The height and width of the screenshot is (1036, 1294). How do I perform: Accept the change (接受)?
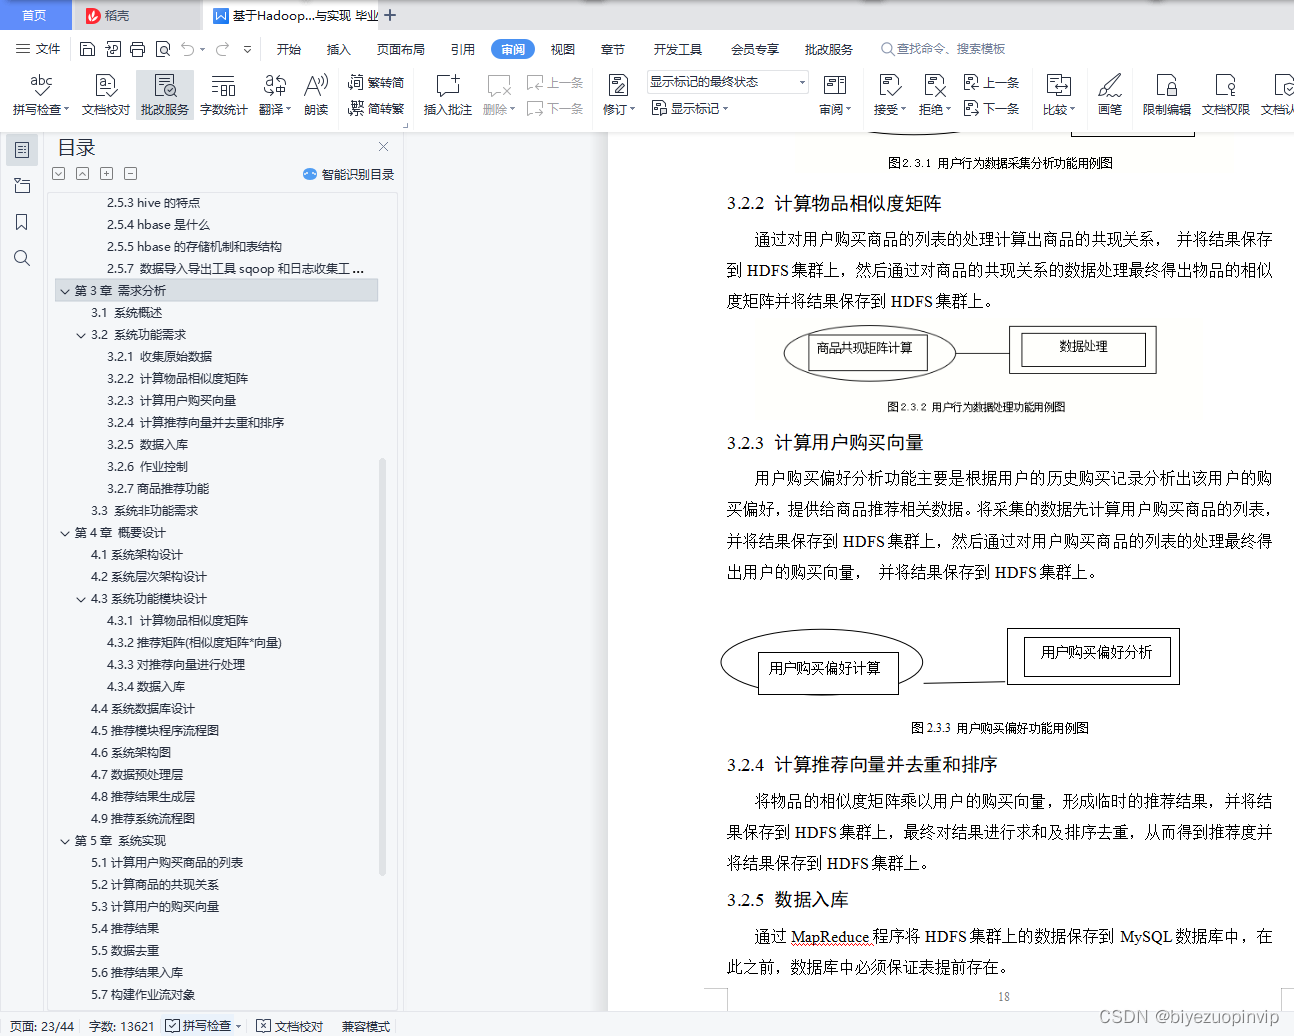889,94
